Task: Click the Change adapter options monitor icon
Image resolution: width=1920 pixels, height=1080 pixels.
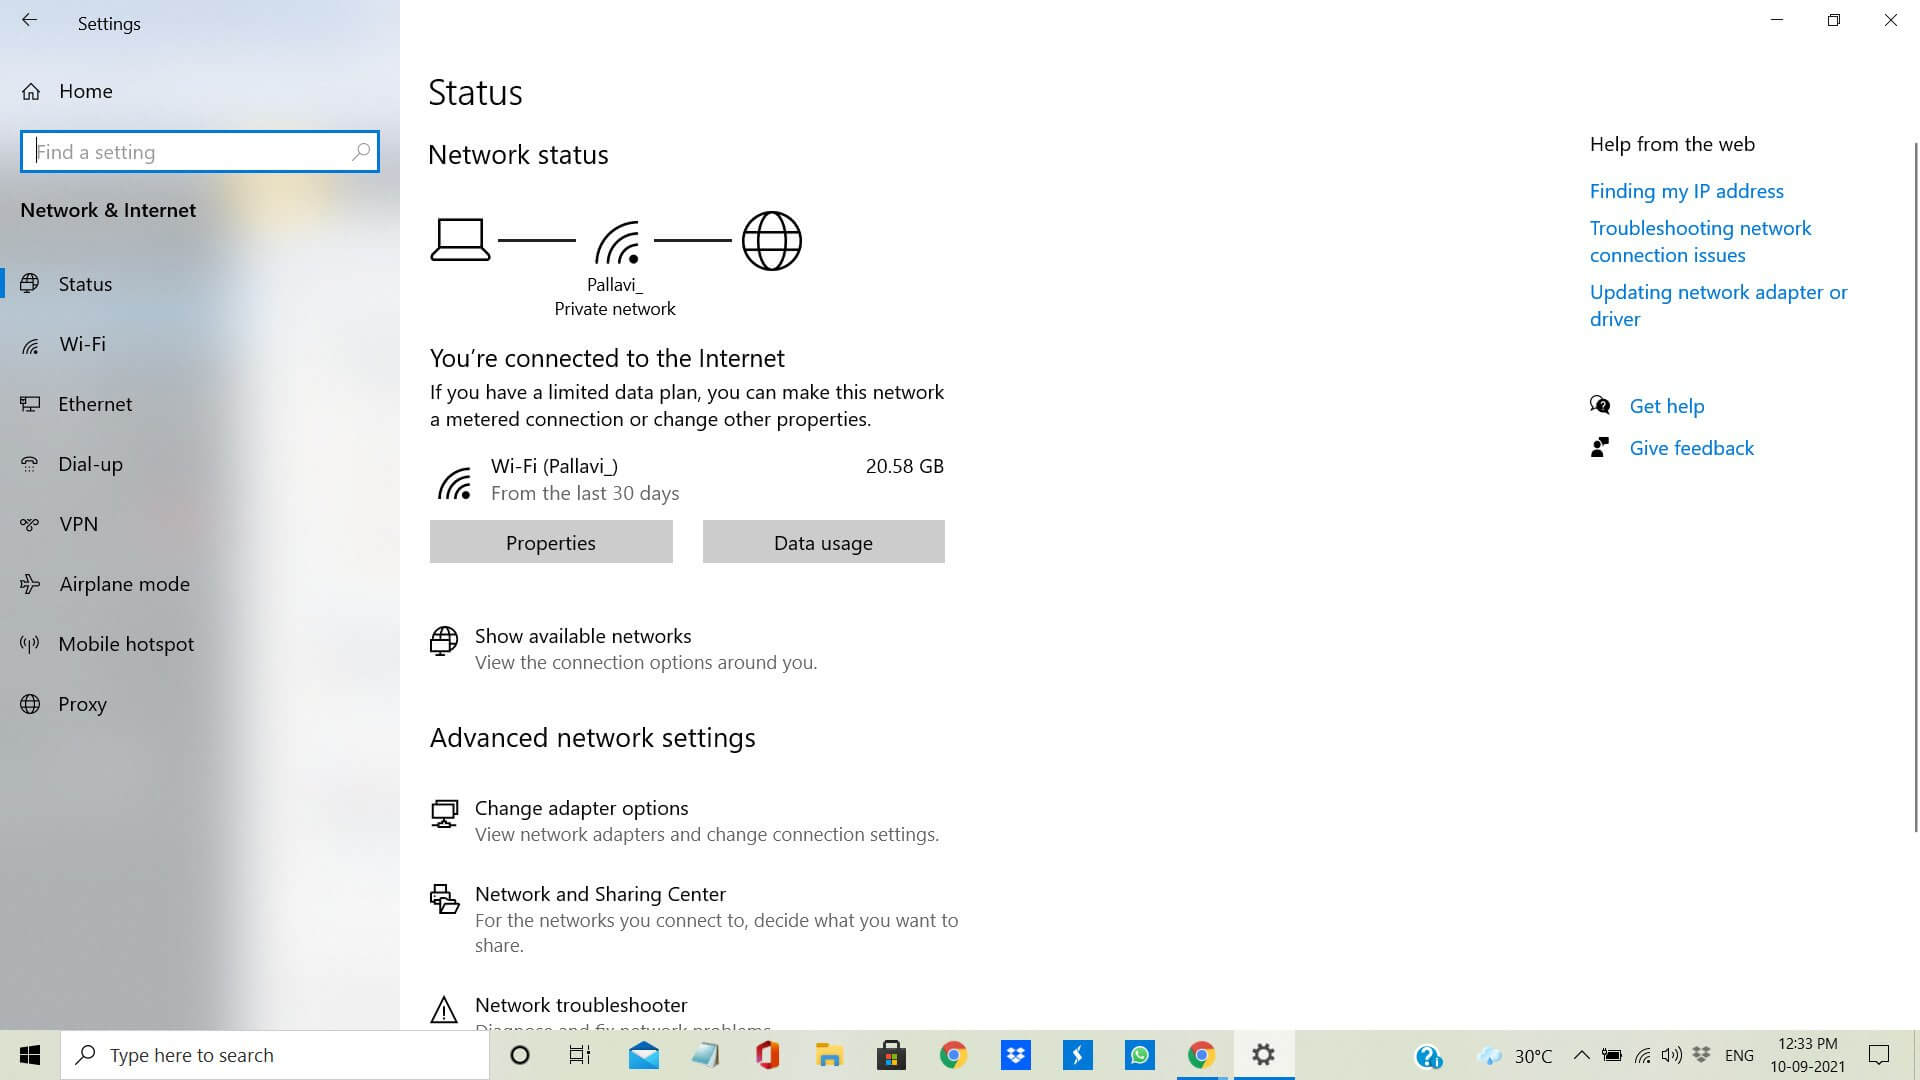Action: tap(444, 813)
